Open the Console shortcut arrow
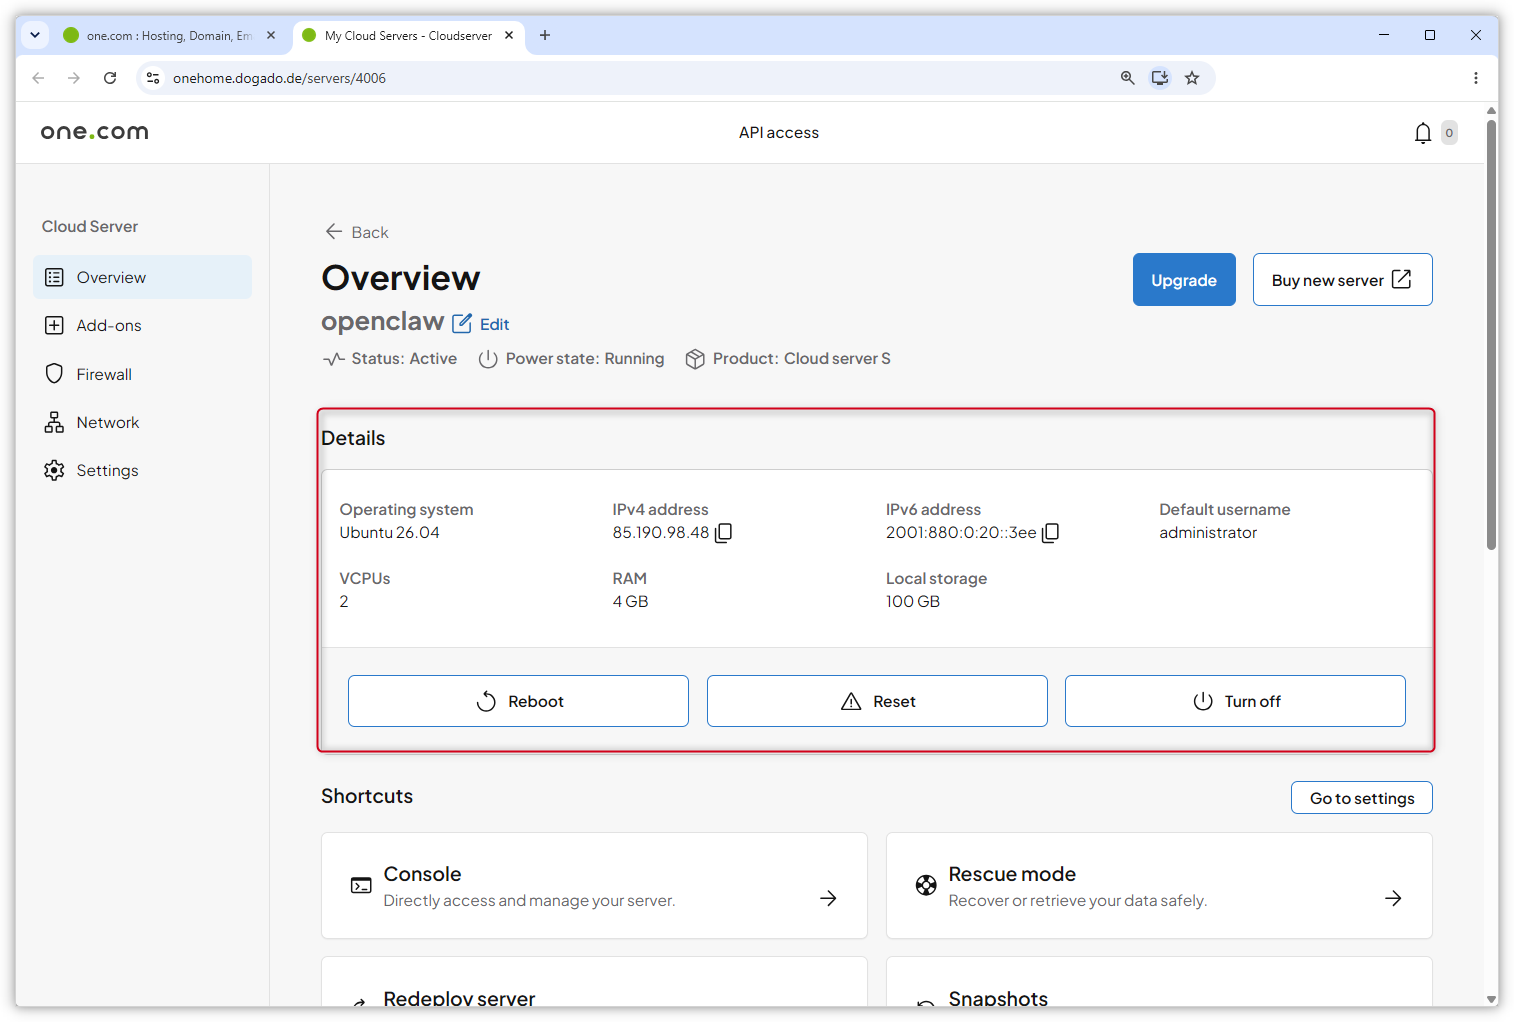Image resolution: width=1514 pixels, height=1022 pixels. pyautogui.click(x=828, y=898)
